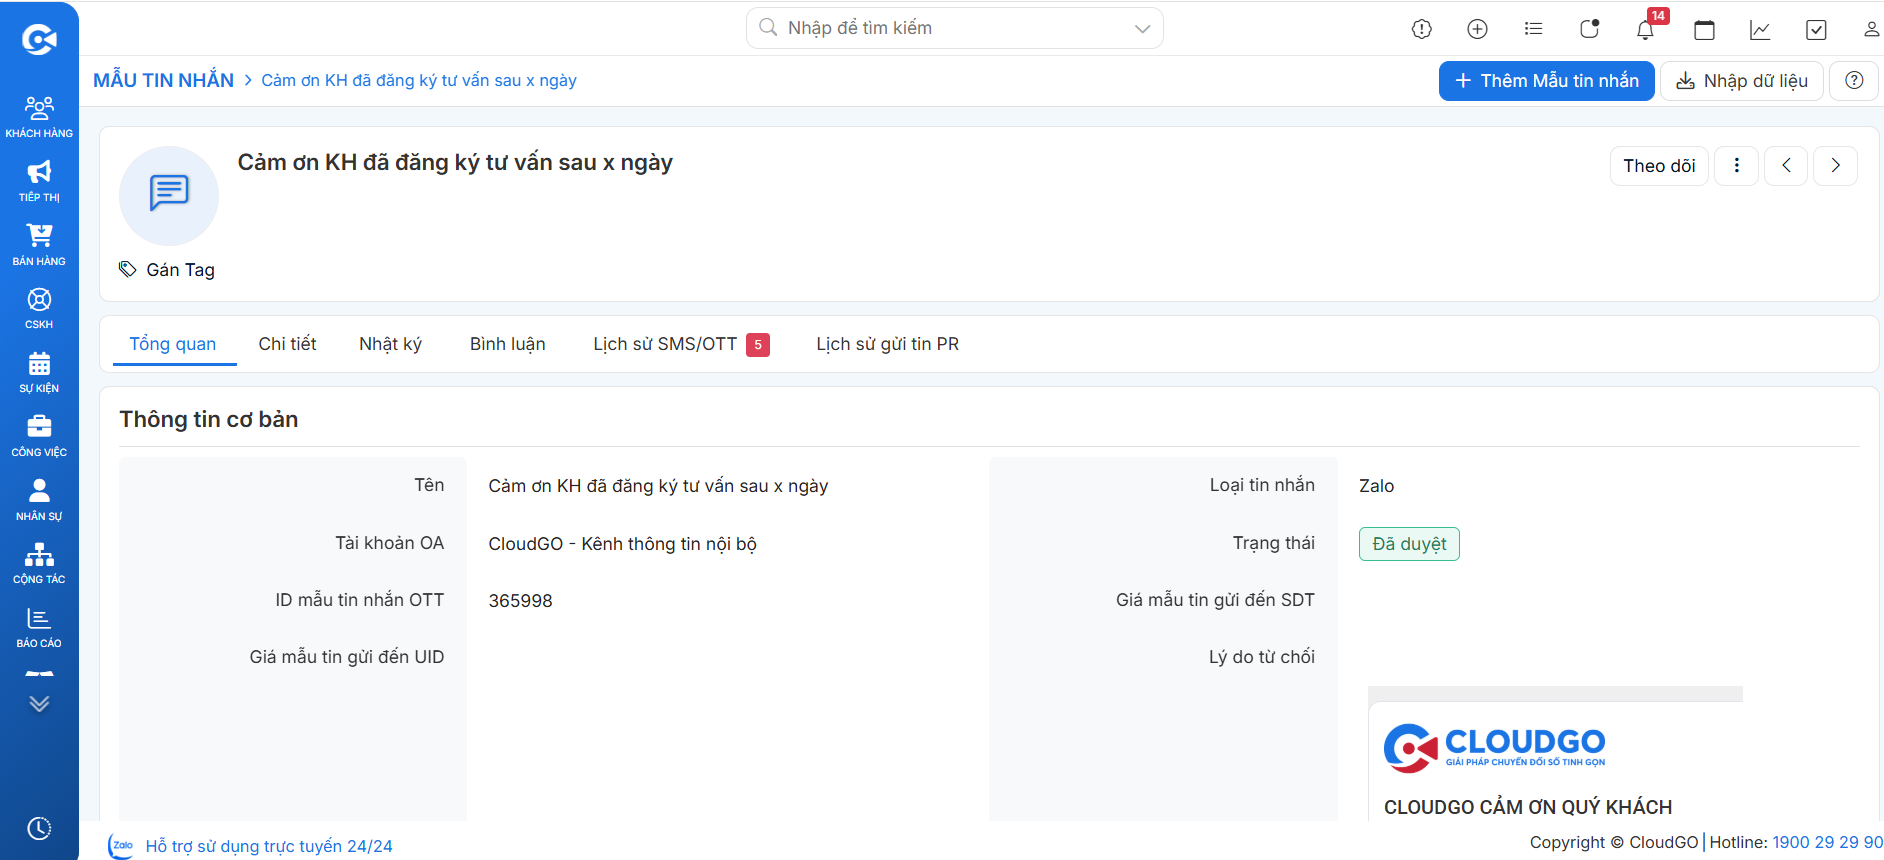Image resolution: width=1884 pixels, height=860 pixels.
Task: Click the Theo dõi follow button
Action: [x=1659, y=166]
